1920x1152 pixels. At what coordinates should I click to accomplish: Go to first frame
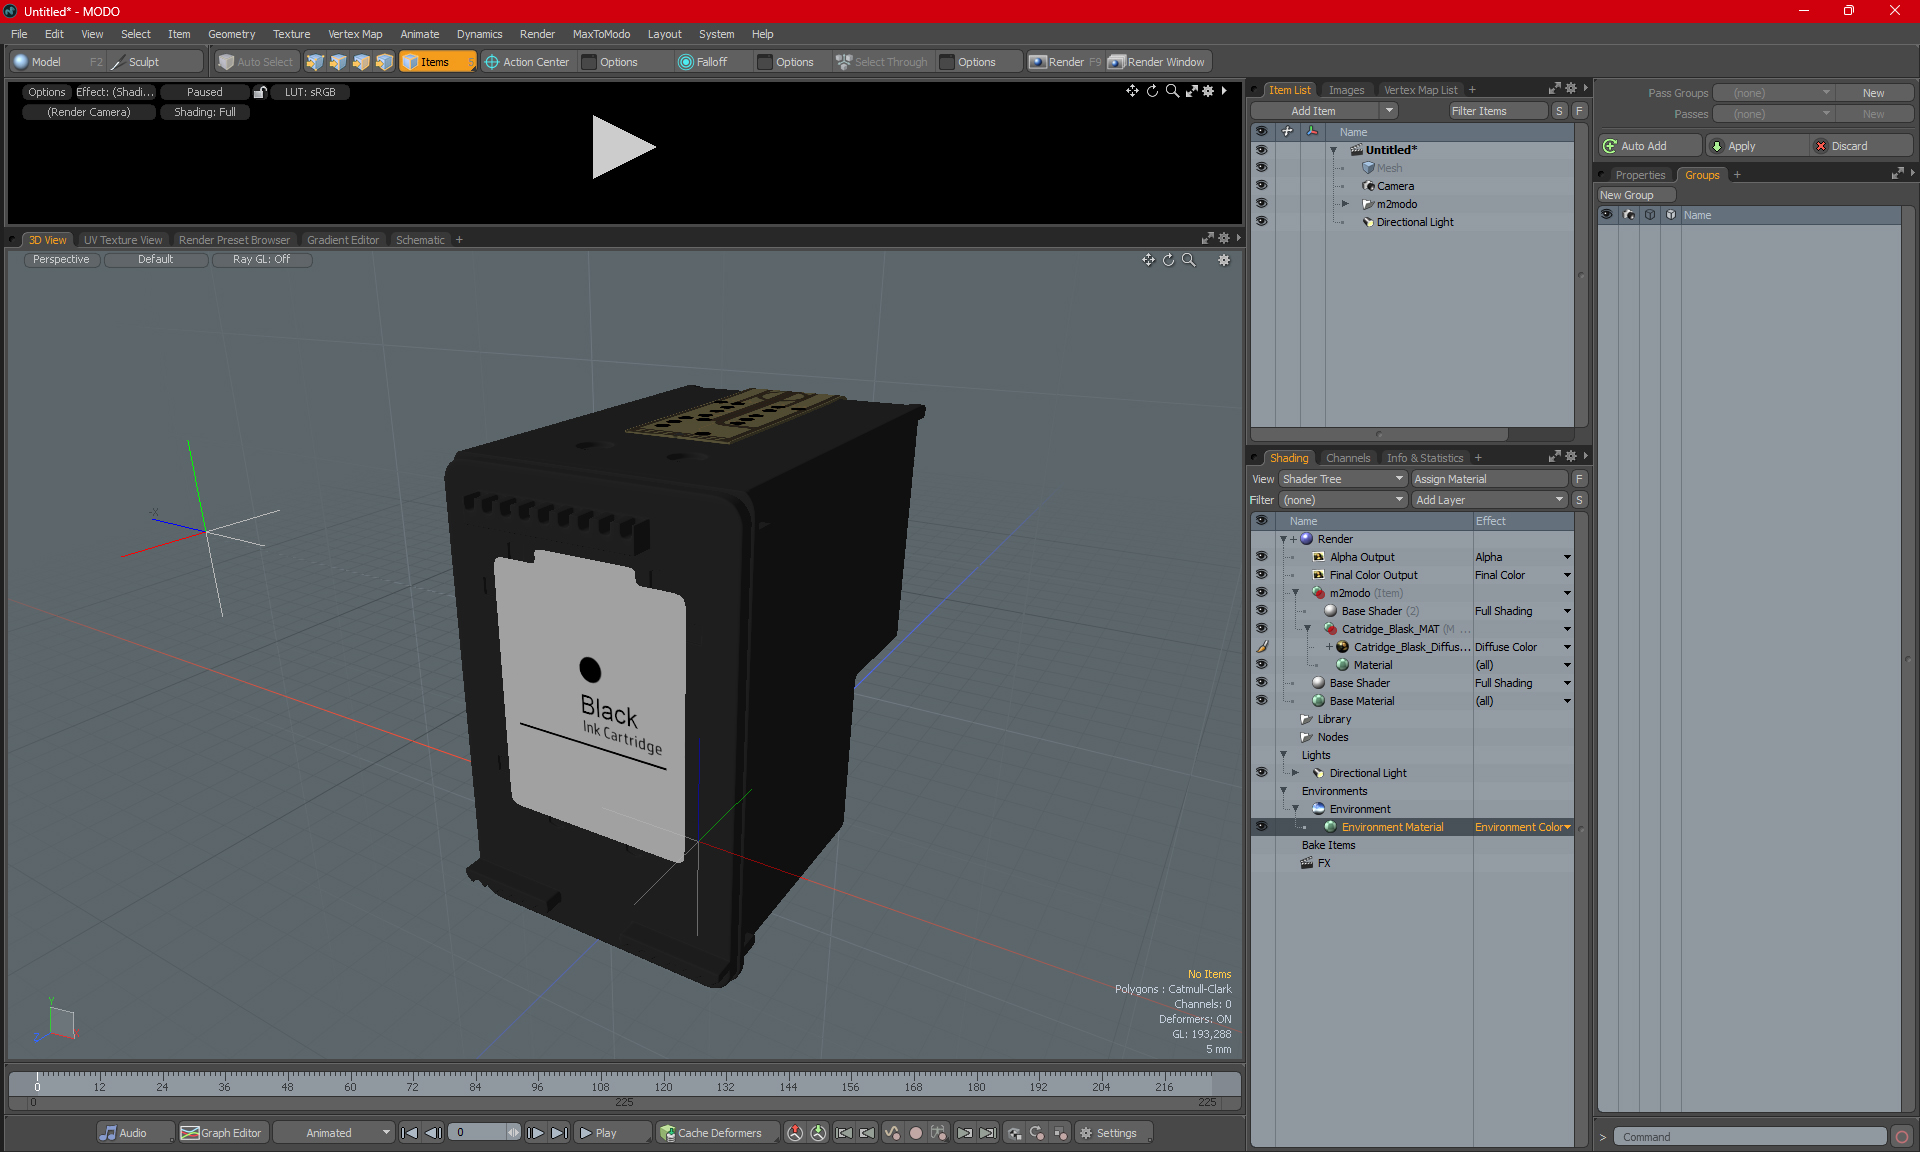(409, 1133)
